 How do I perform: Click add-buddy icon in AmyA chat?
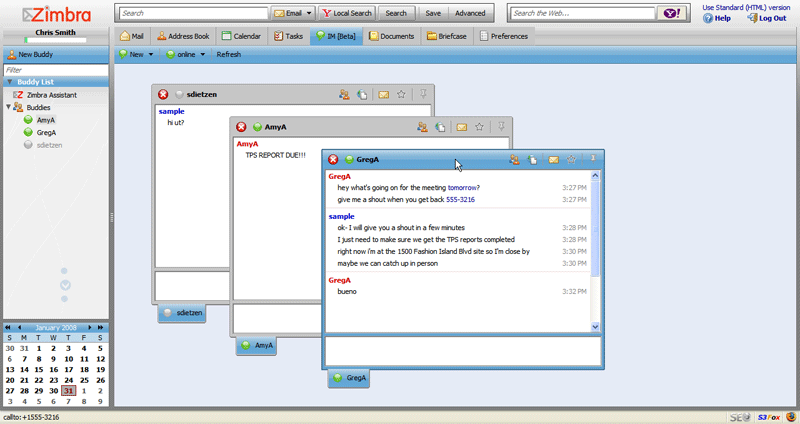tap(422, 127)
